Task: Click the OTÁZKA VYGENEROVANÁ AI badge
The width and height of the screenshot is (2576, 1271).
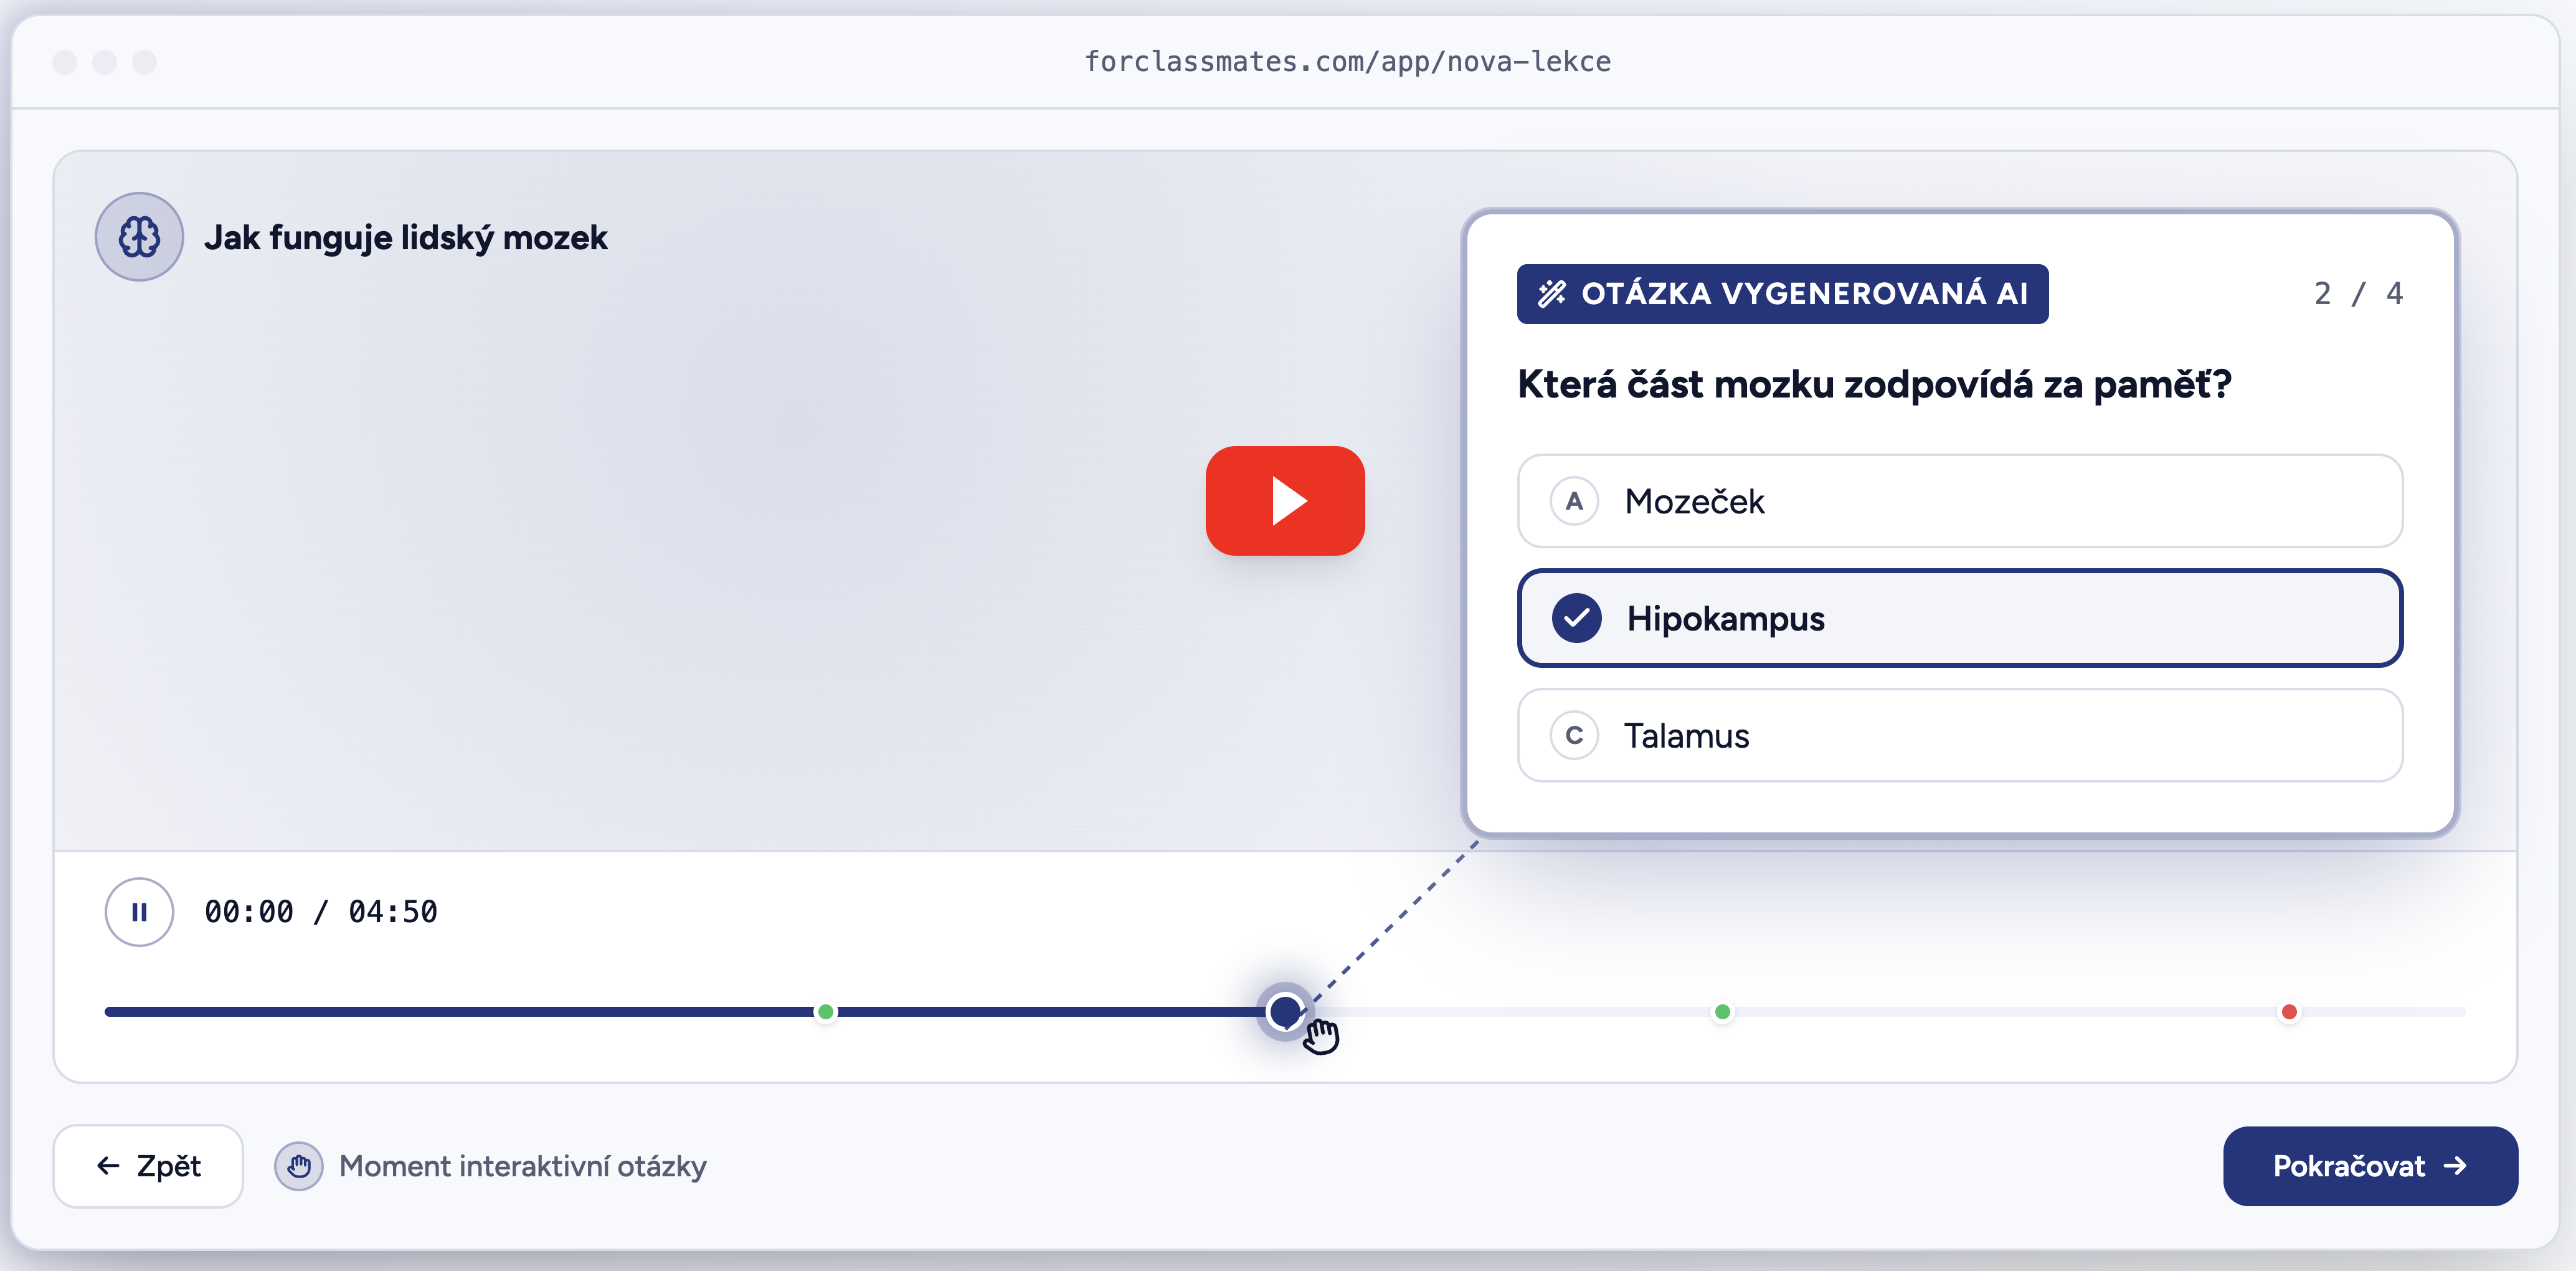Action: [1783, 294]
